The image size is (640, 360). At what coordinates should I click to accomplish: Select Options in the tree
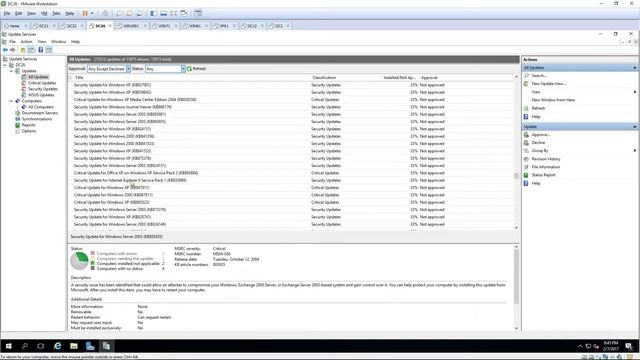tap(29, 131)
